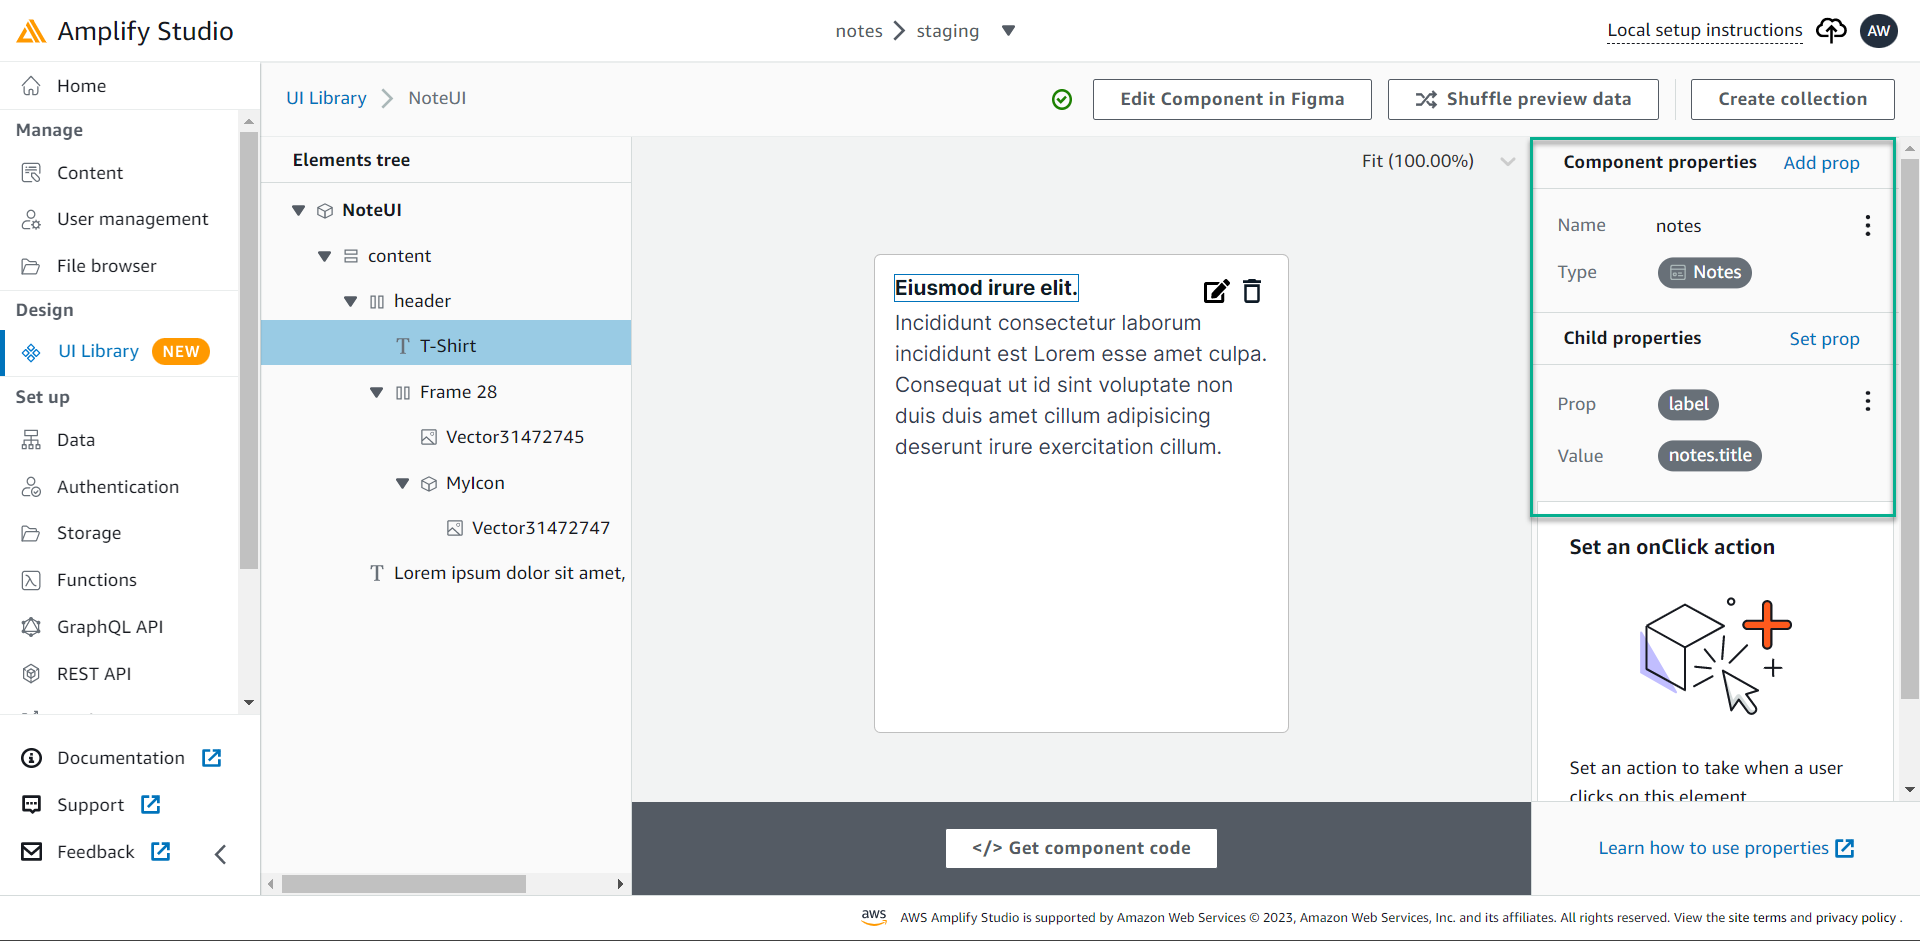The image size is (1920, 941).
Task: Click the site terms footer link
Action: click(1757, 918)
